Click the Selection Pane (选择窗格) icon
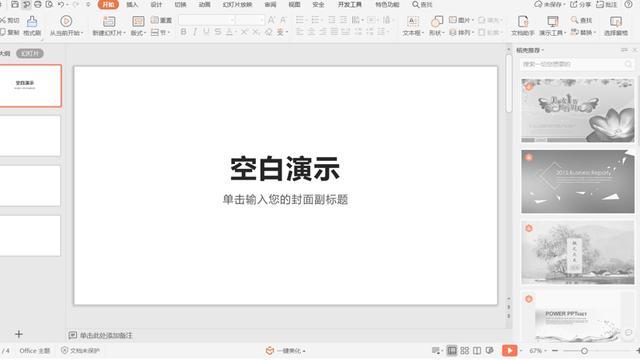Screen dimensions: 640x360 point(616,21)
